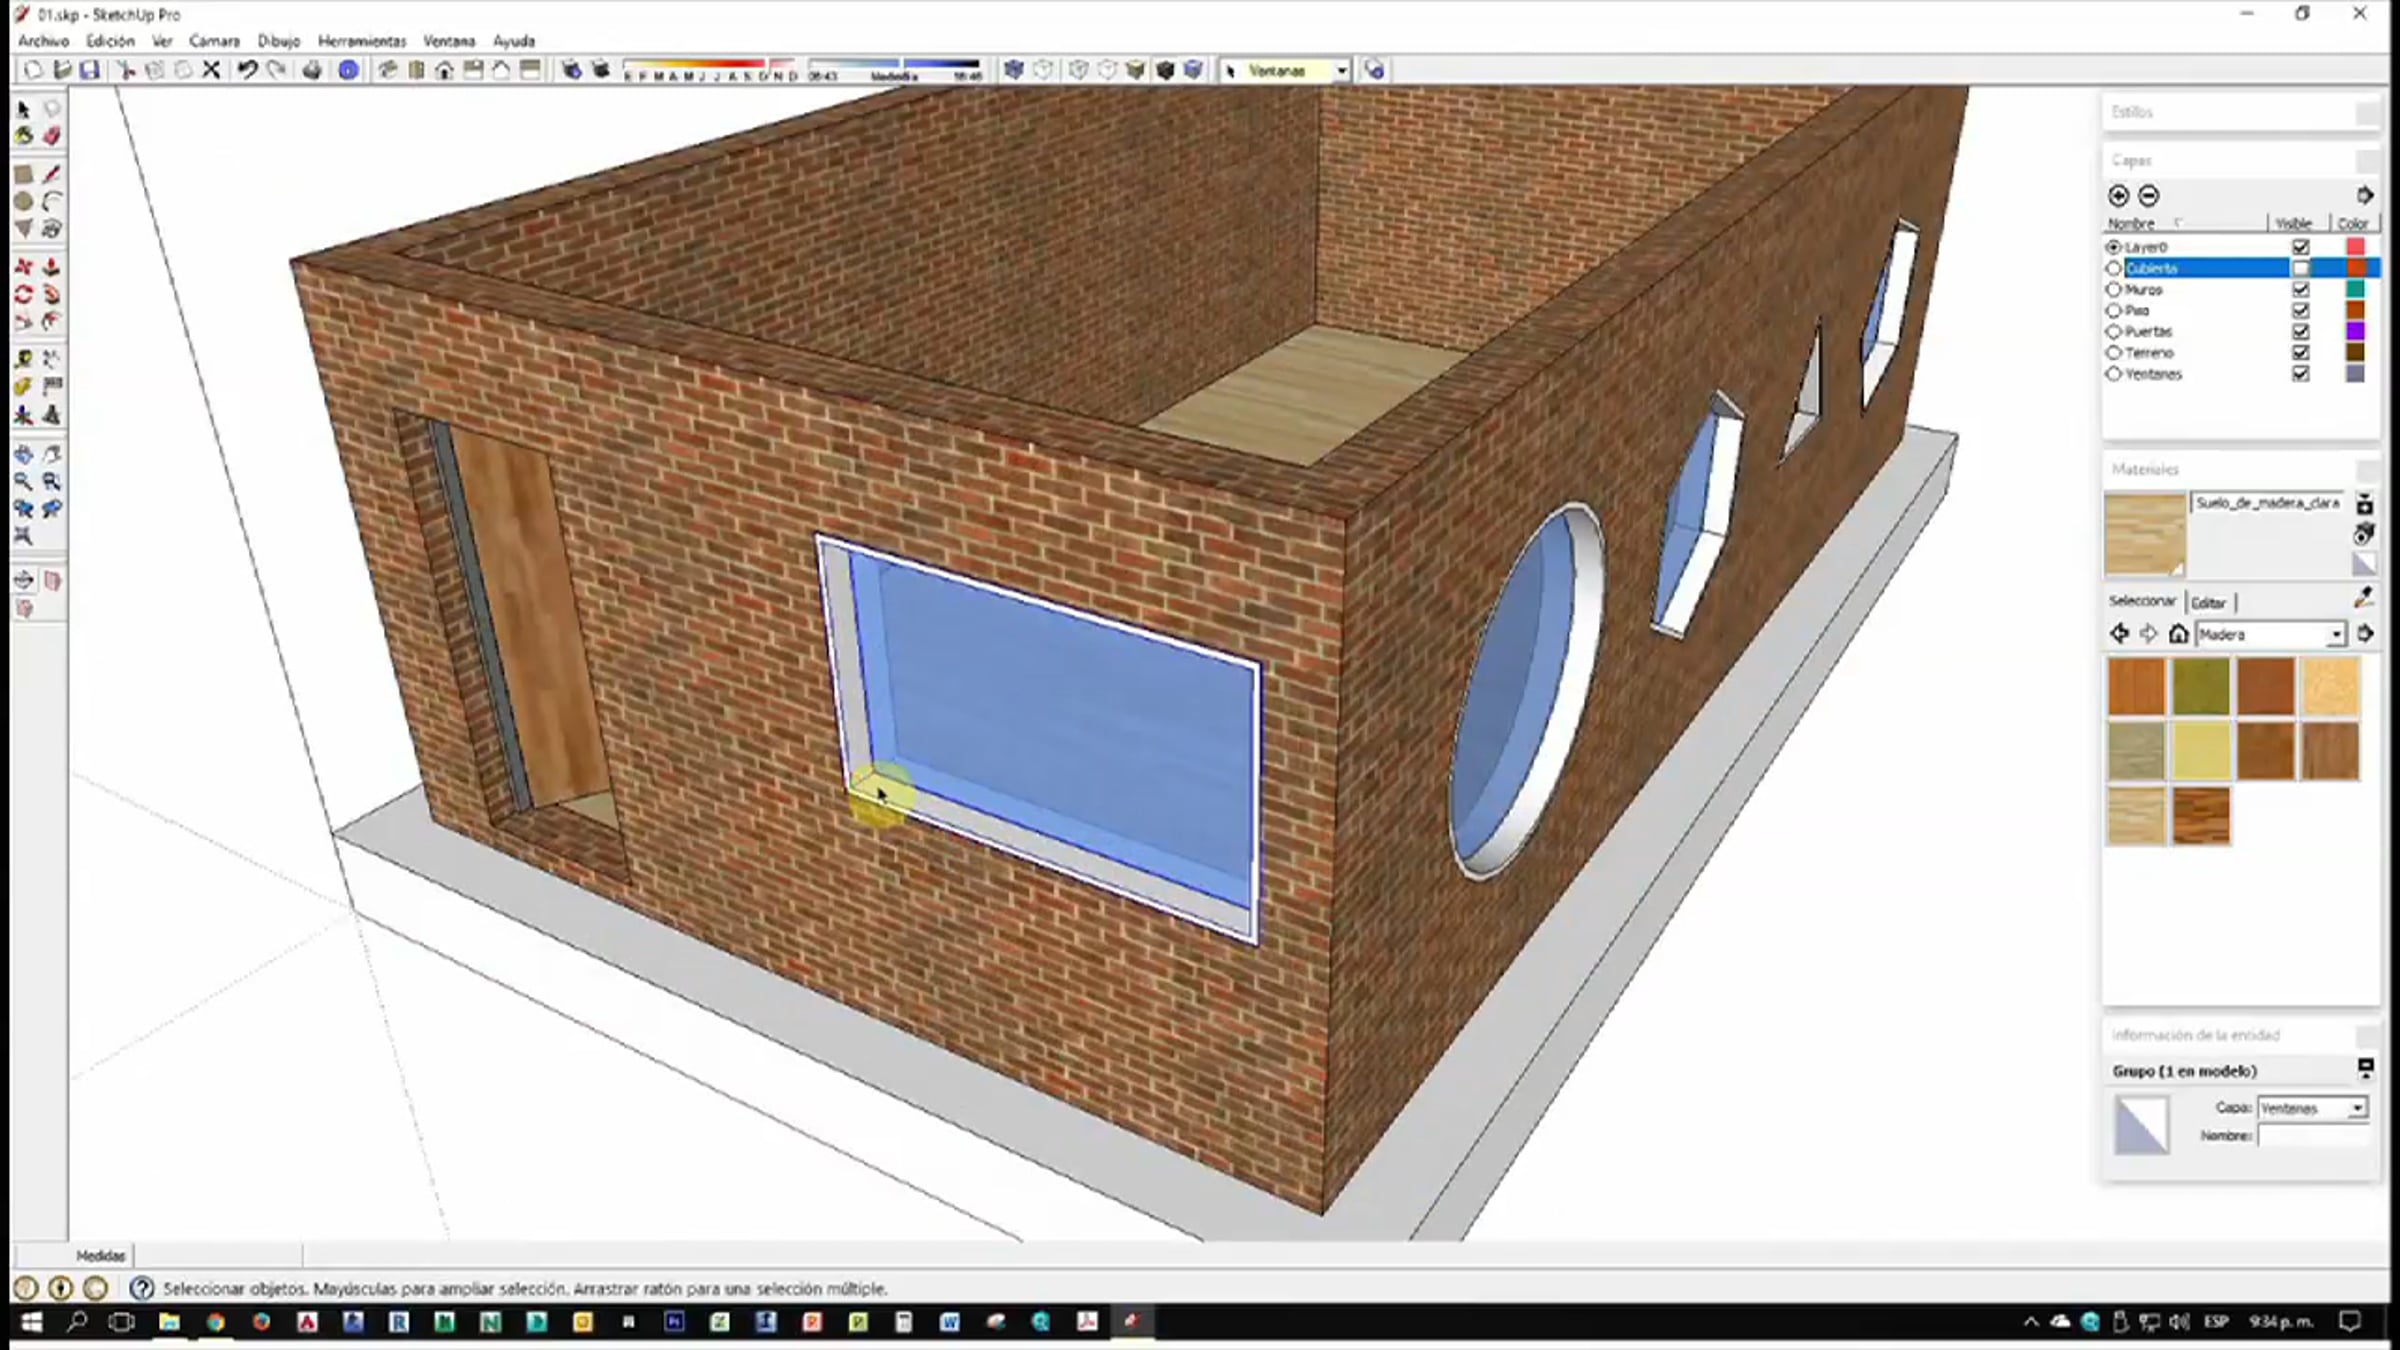Click the sample paint eyedropper icon
The height and width of the screenshot is (1350, 2400).
[2364, 598]
